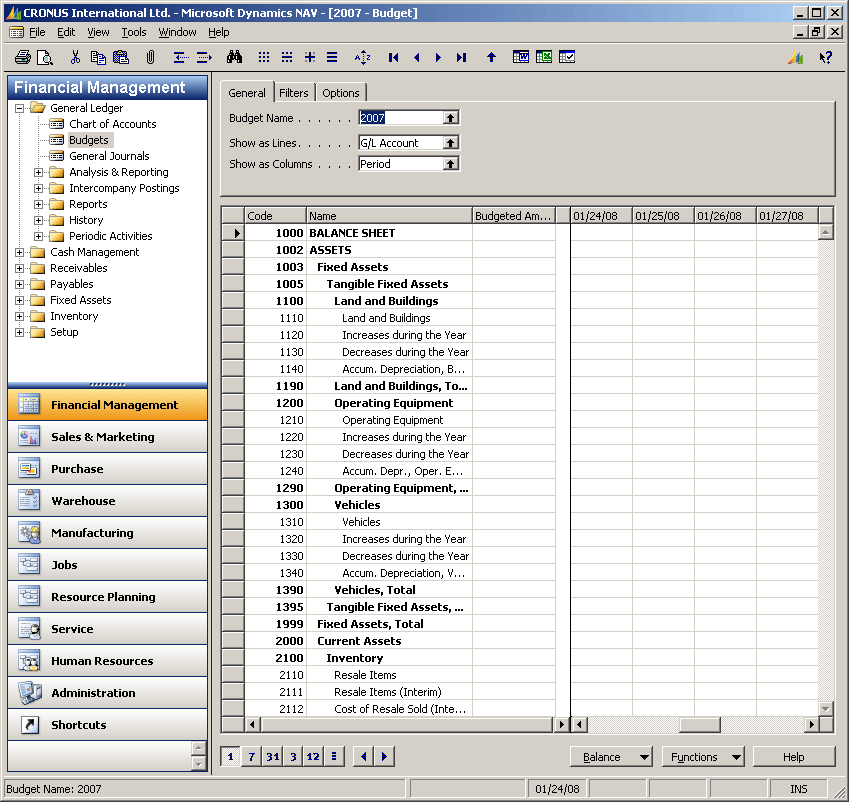Click the Dynamics NAV logo icon in toolbar

point(795,57)
